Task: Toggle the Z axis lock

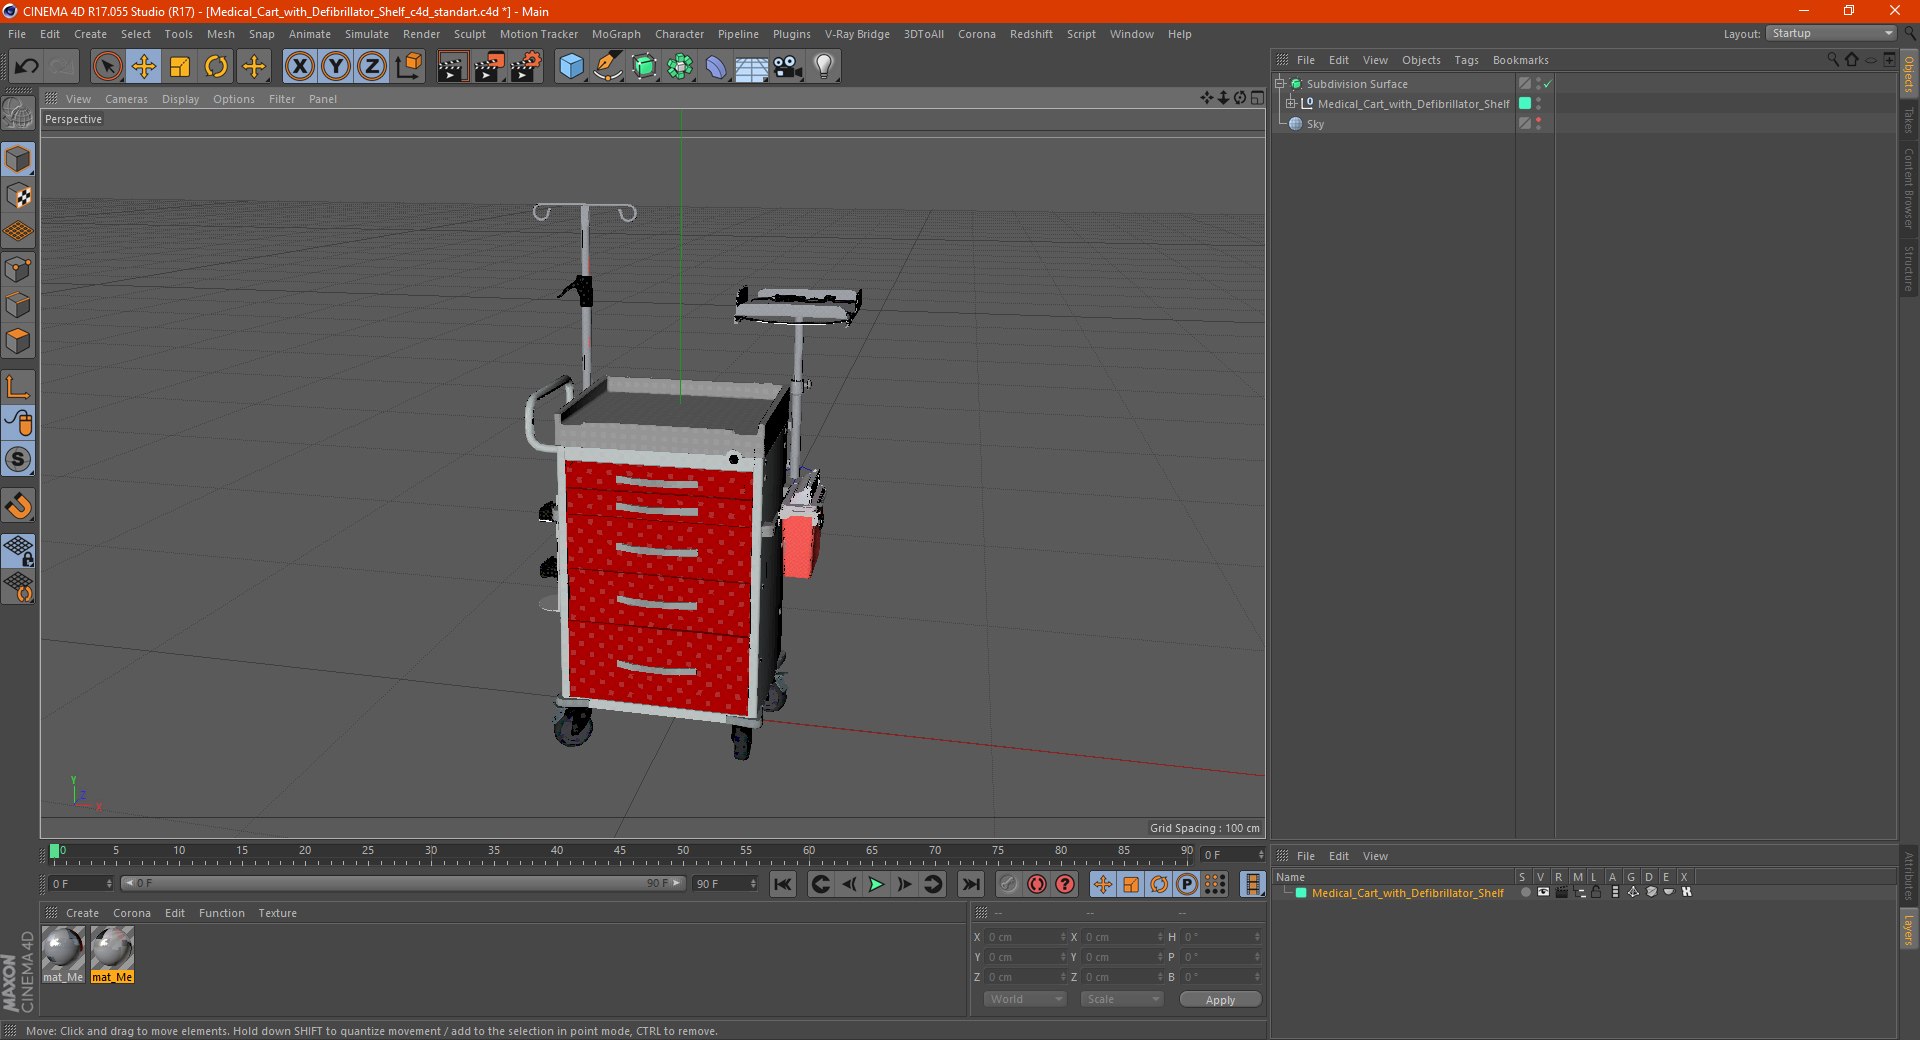Action: [372, 67]
